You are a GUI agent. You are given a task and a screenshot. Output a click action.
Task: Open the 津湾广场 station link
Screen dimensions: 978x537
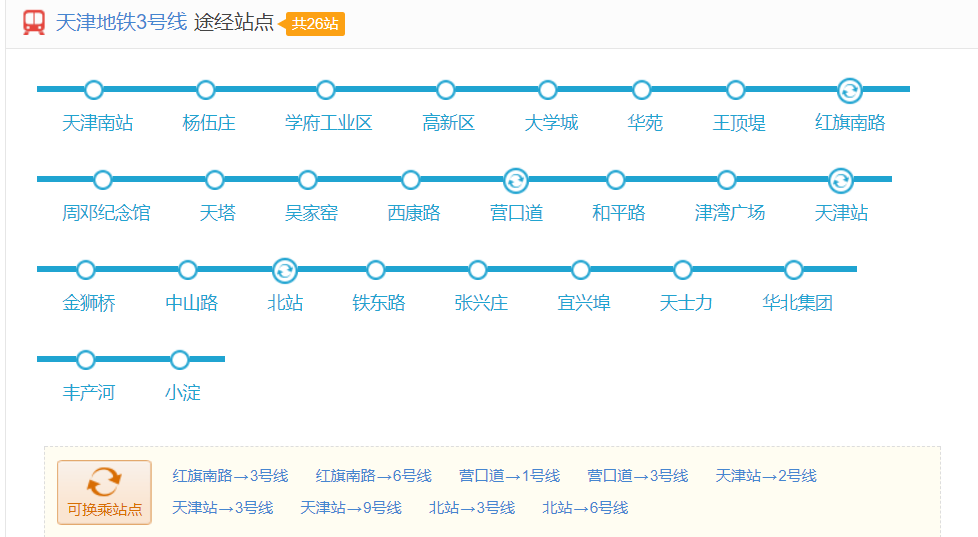730,213
